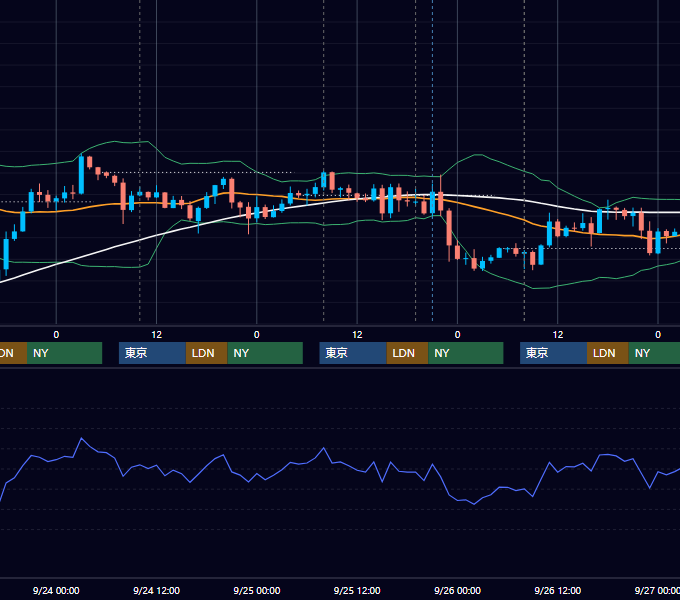Select the NY session block starting 9/26 evening
Viewport: 680px width, 600px height.
[654, 353]
